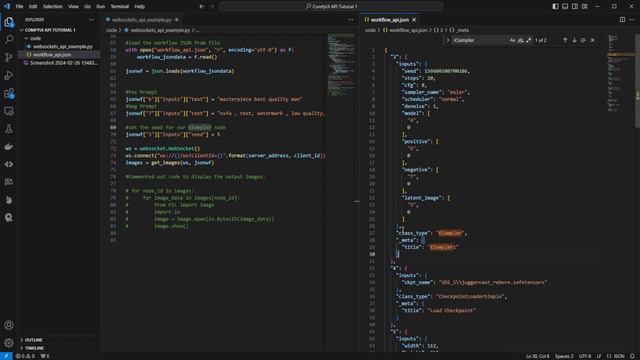Open the Extensions view

point(9,93)
